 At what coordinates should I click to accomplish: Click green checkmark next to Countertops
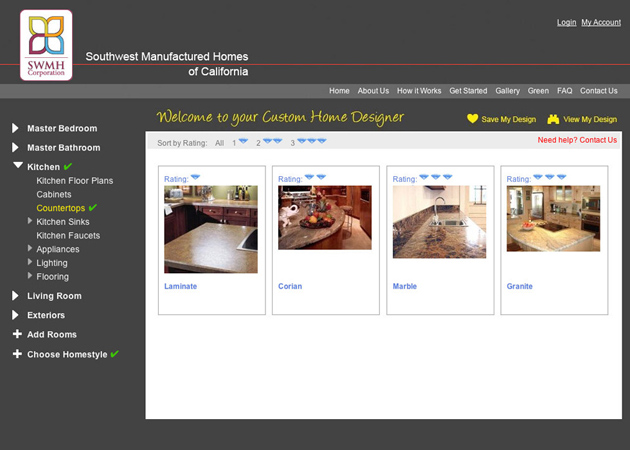coord(93,207)
